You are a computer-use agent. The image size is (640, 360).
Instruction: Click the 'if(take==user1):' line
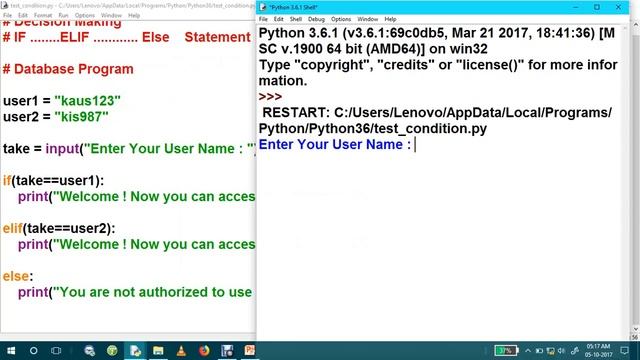click(x=53, y=180)
